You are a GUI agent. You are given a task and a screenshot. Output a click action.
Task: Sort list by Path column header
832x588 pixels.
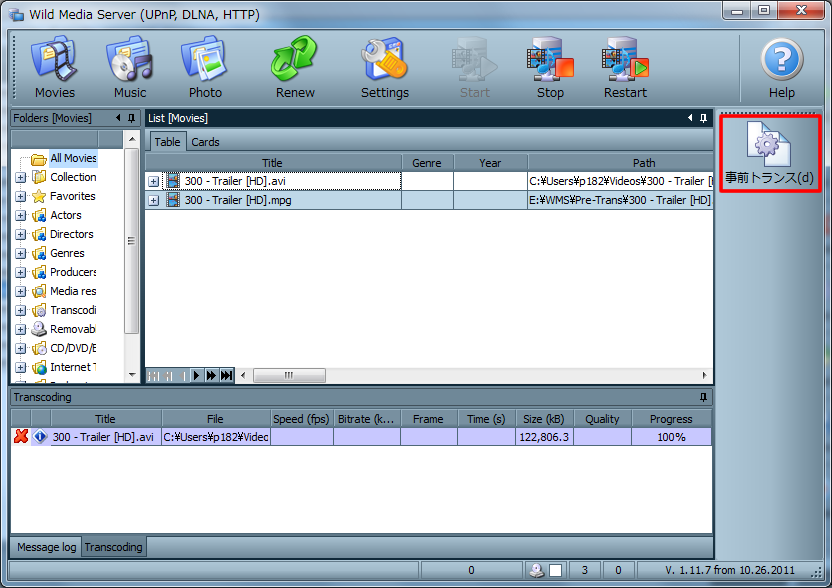(x=620, y=163)
